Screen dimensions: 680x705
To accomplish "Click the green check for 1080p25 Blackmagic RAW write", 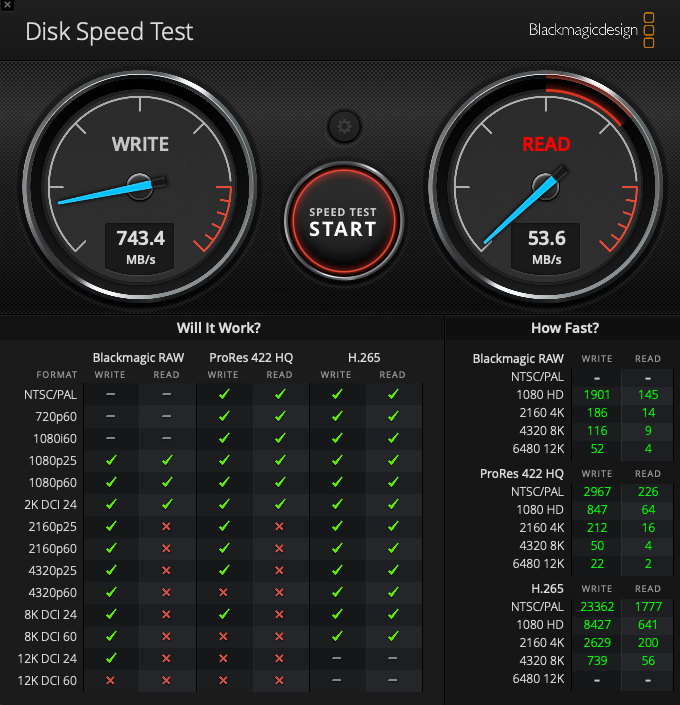I will coord(111,460).
